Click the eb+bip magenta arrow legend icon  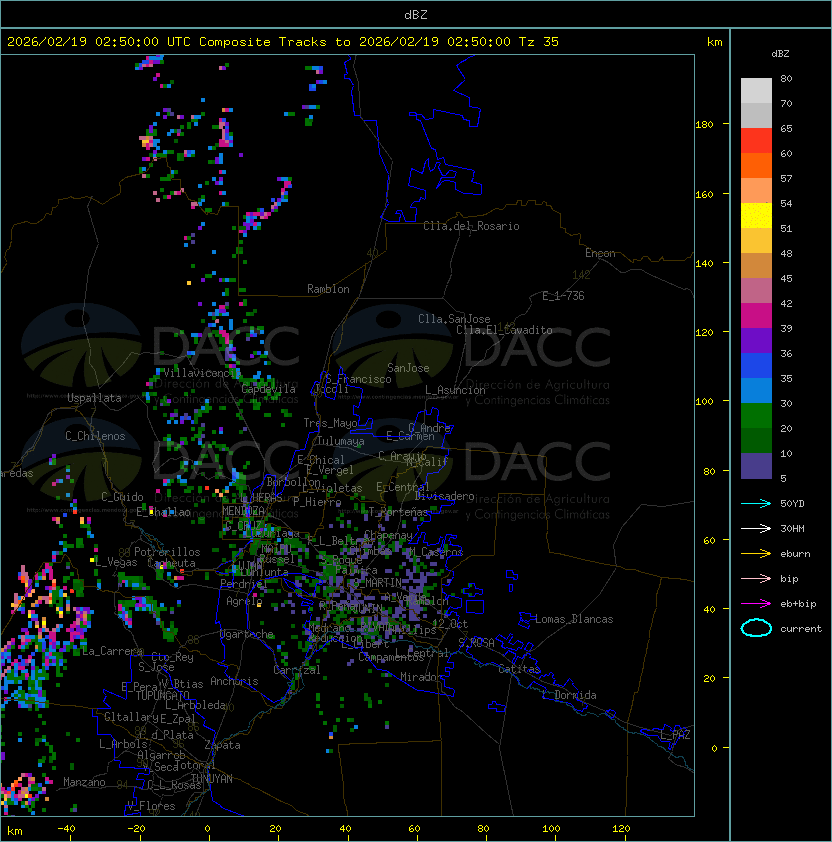[x=756, y=604]
